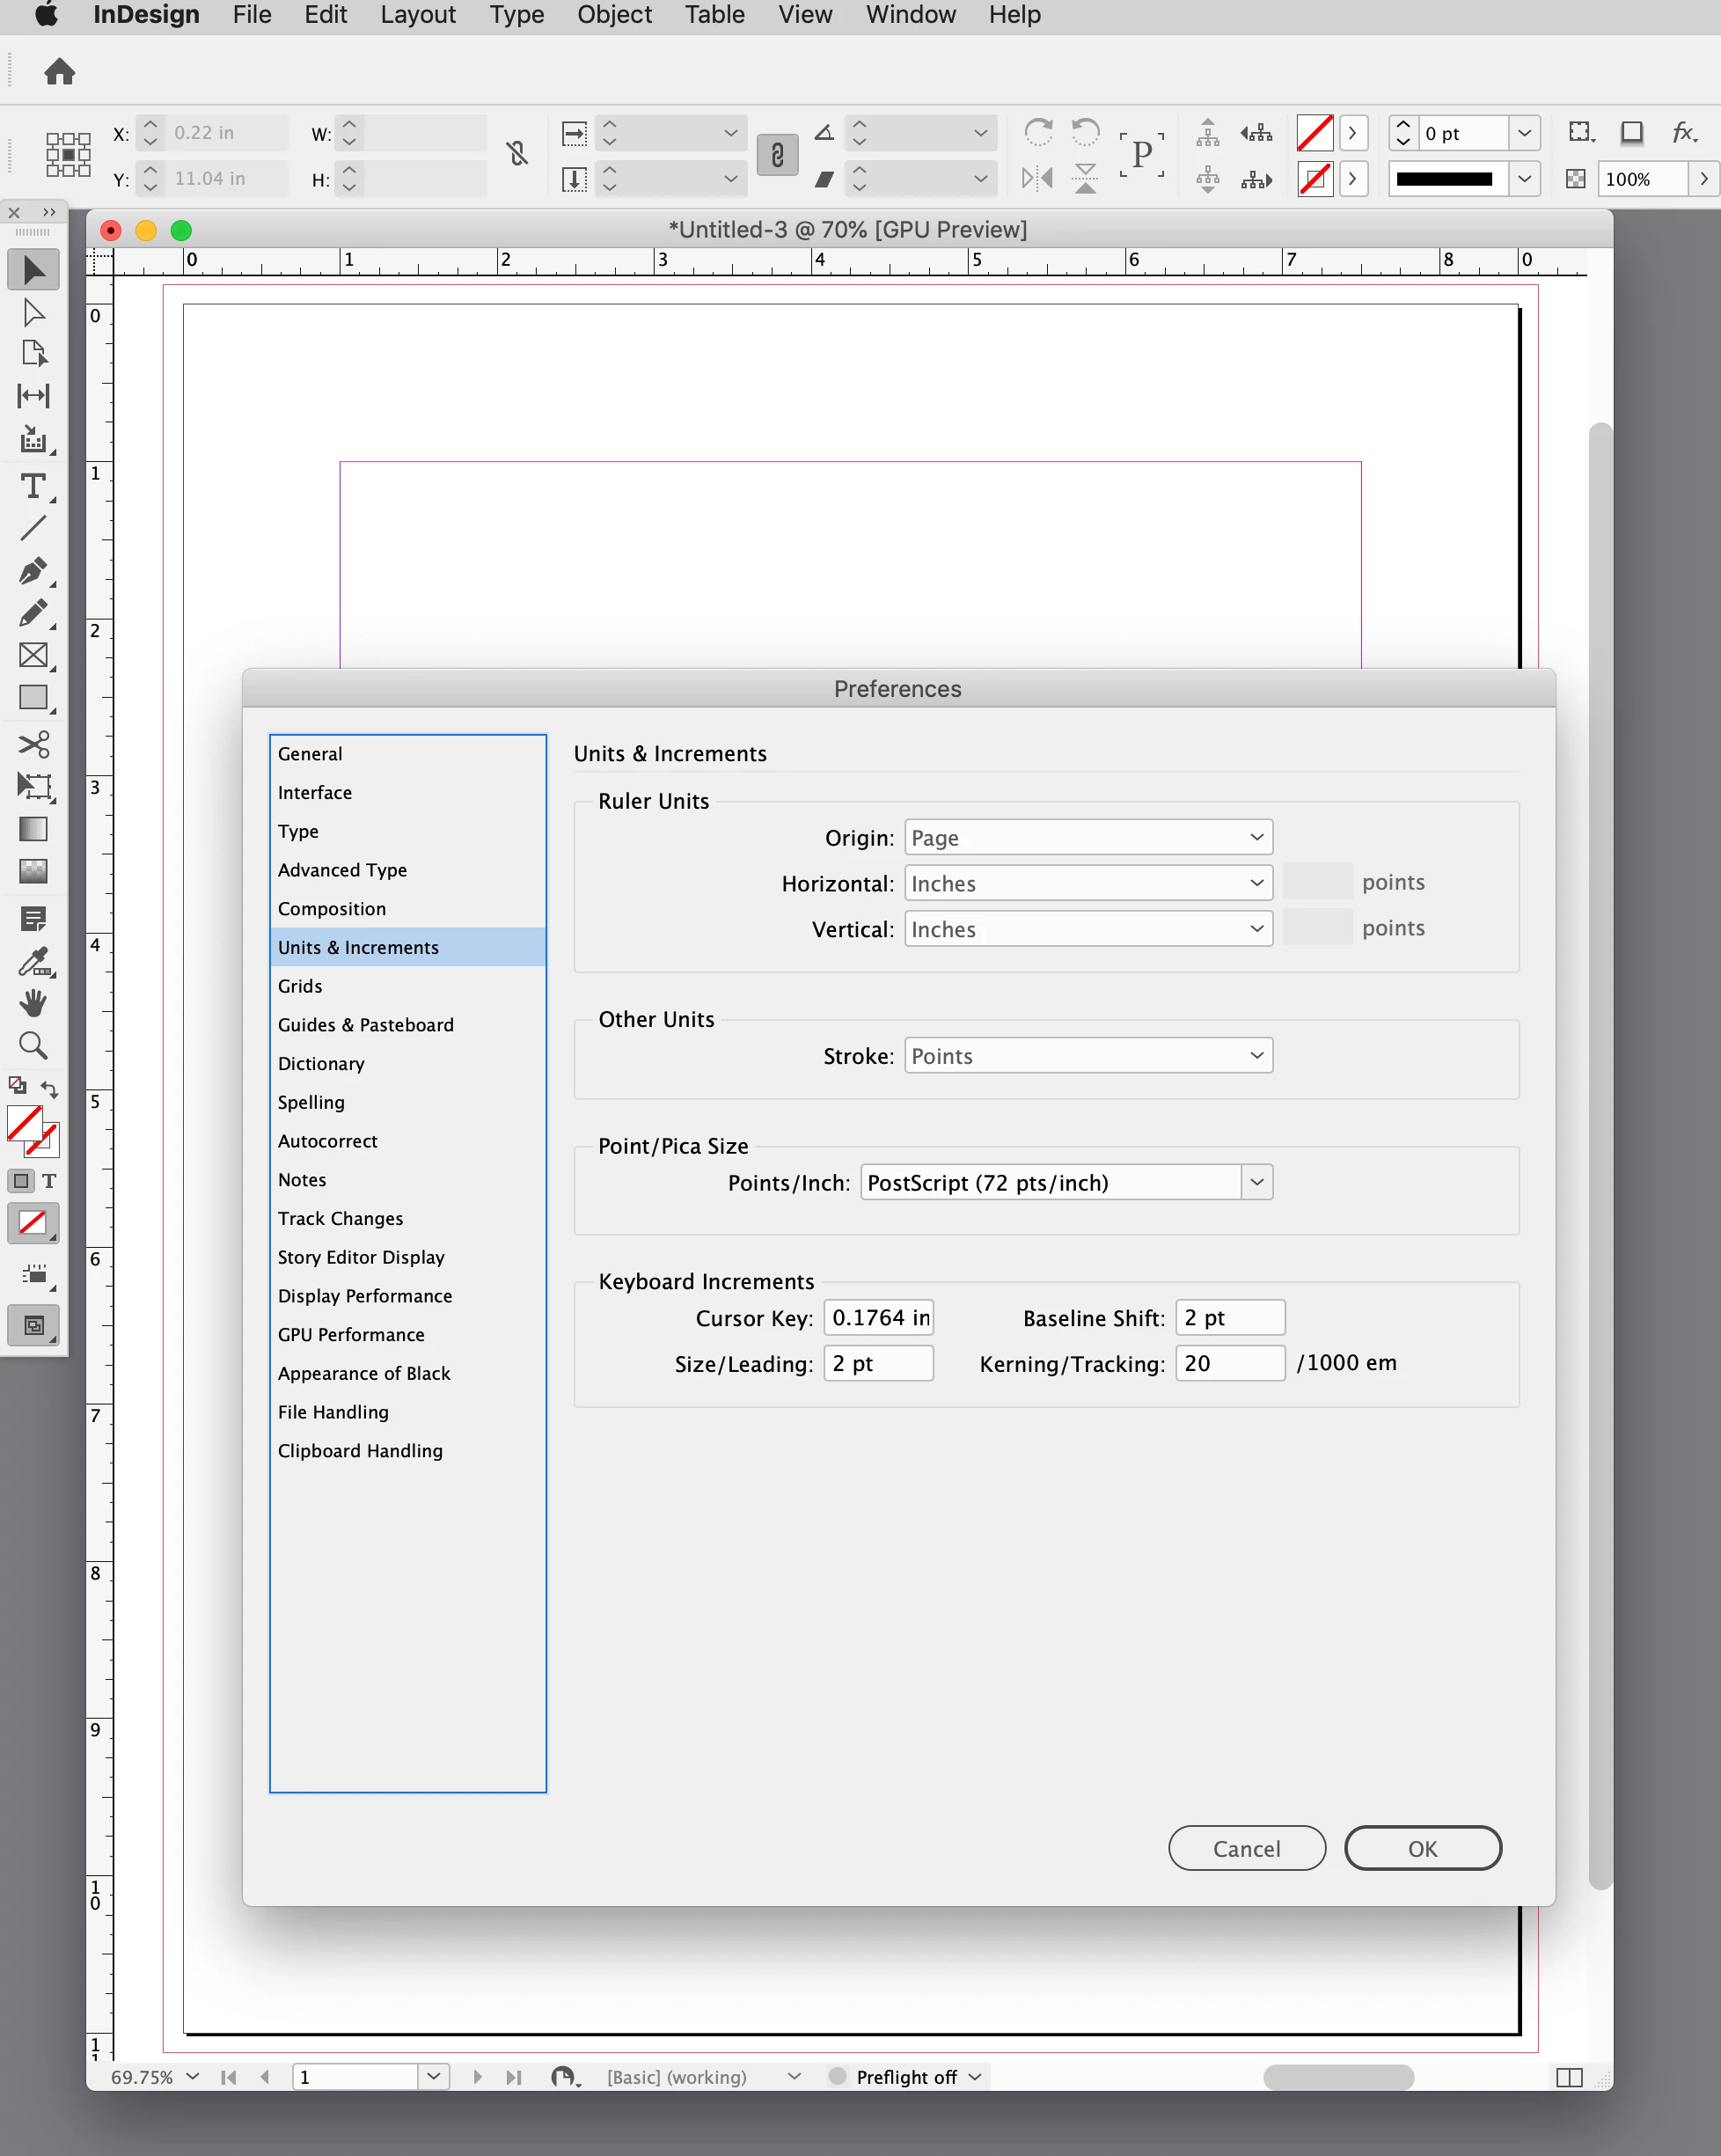This screenshot has width=1721, height=2156.
Task: Select Guides & Pasteboard preferences category
Action: [365, 1025]
